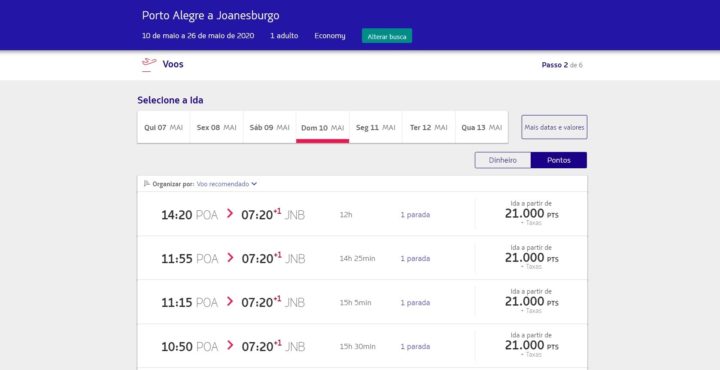Click the airplane icon next to Voos
The height and width of the screenshot is (370, 720).
pyautogui.click(x=149, y=64)
